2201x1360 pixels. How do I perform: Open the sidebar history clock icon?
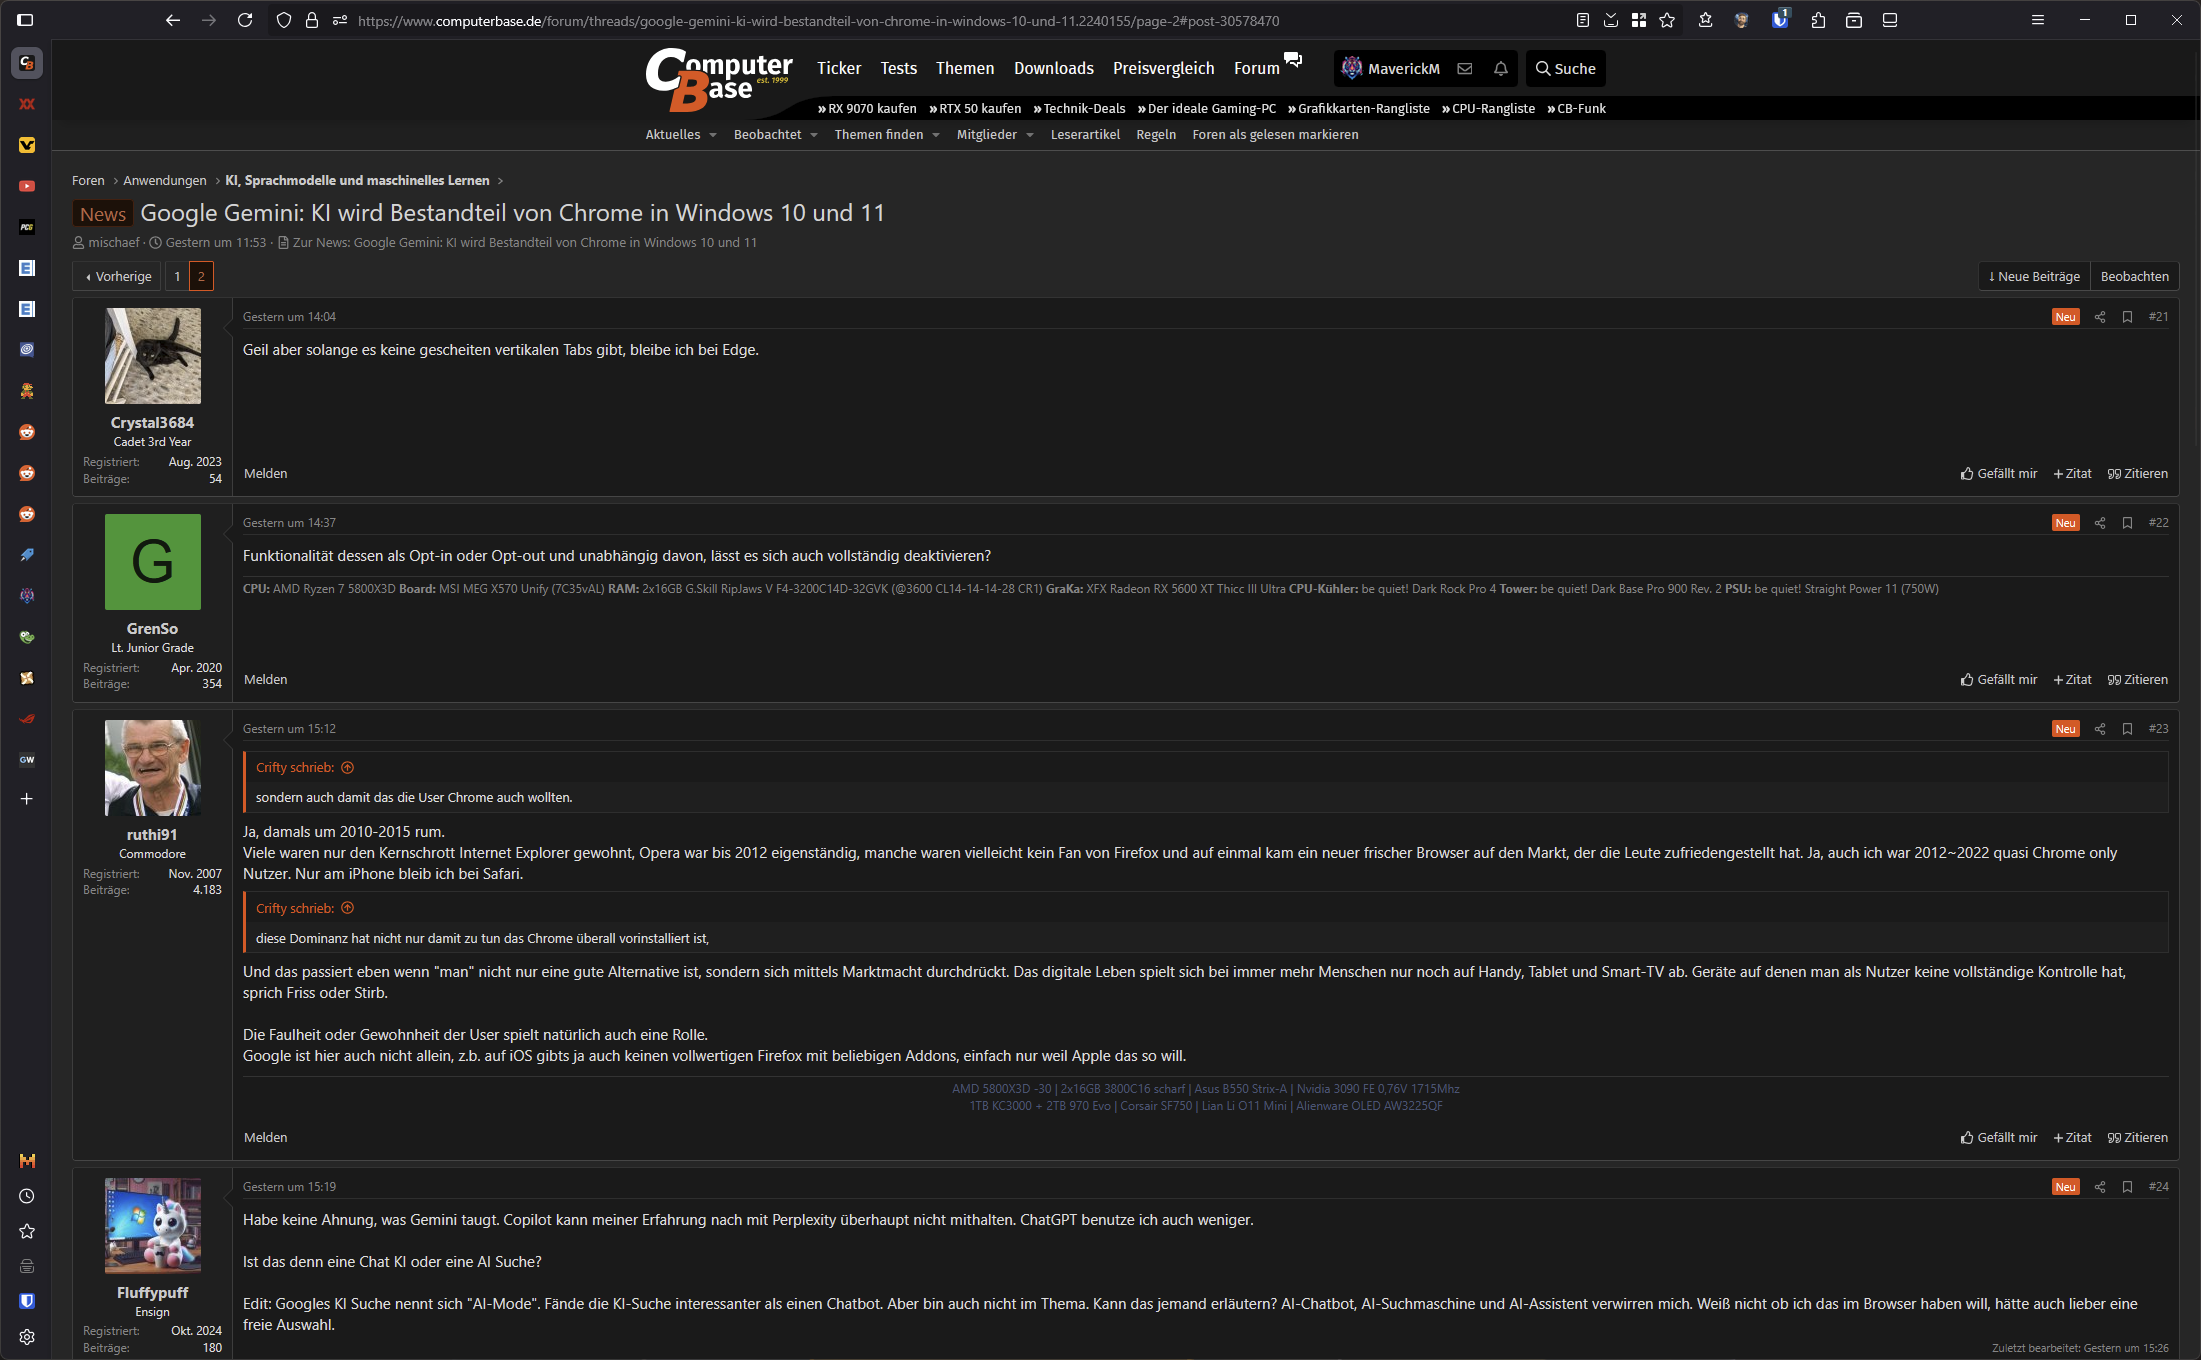[27, 1196]
